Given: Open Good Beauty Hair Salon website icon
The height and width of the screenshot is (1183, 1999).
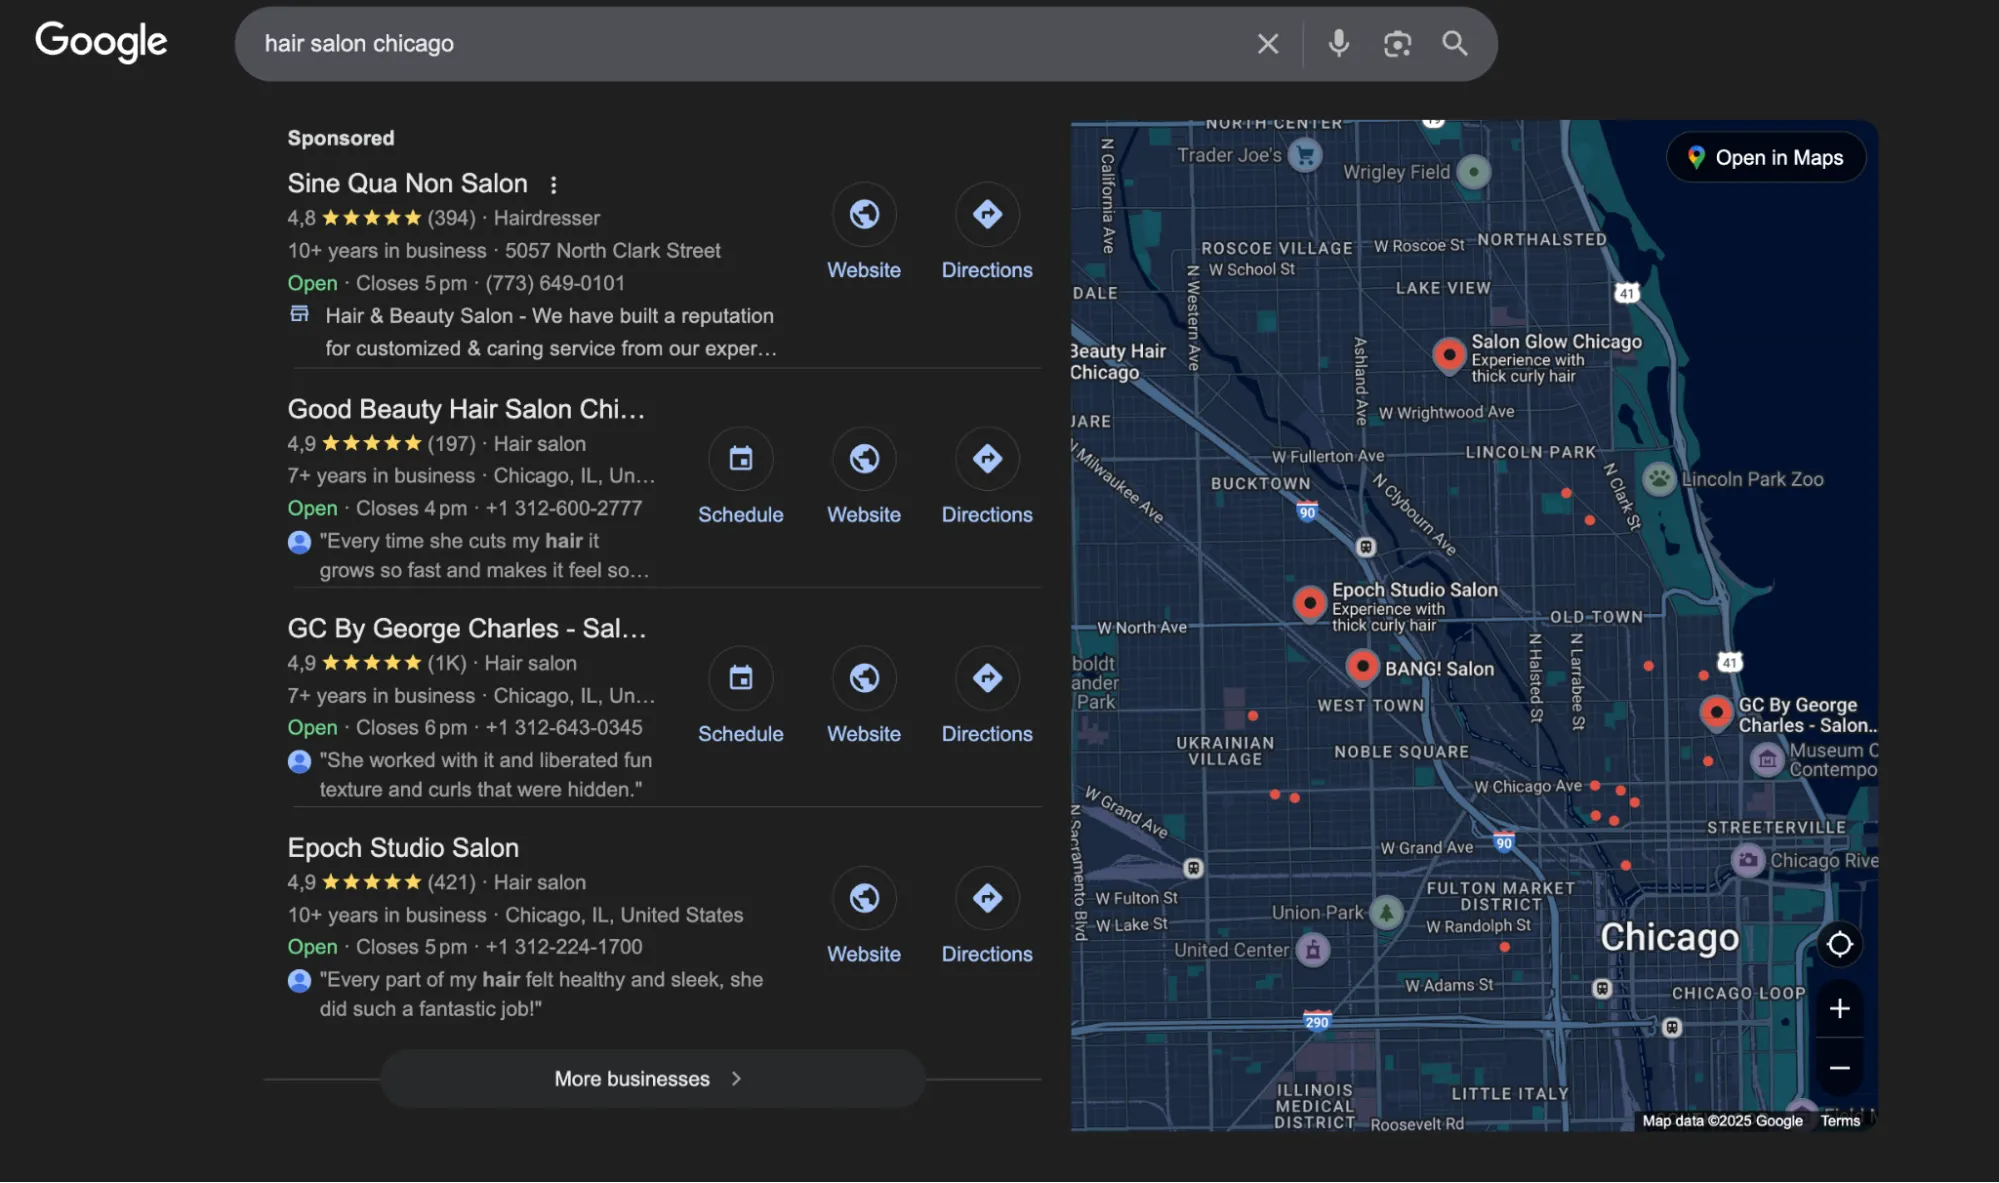Looking at the screenshot, I should [864, 459].
